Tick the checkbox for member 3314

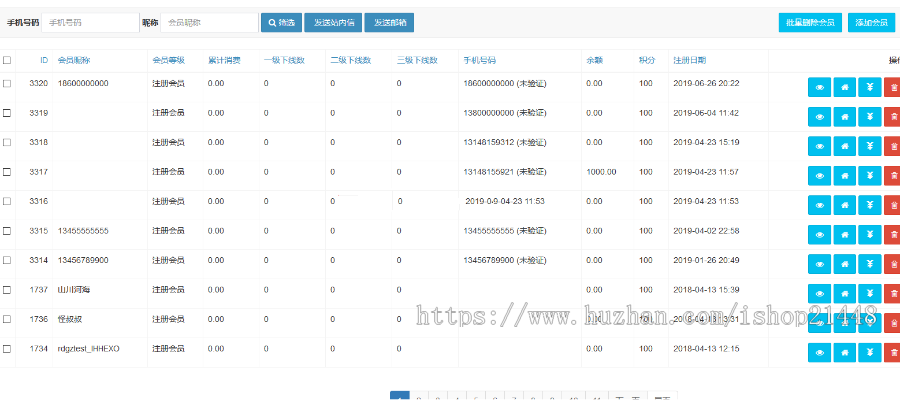tap(7, 260)
